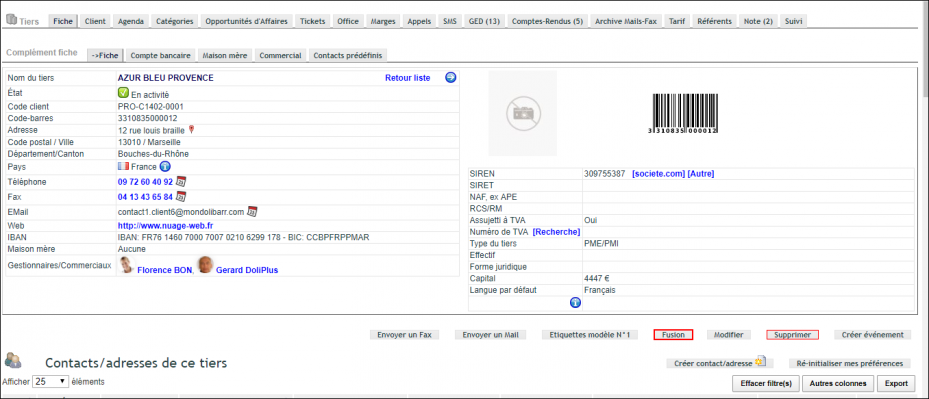Click the barcode image 3310835000012
This screenshot has width=929, height=399.
coord(683,113)
